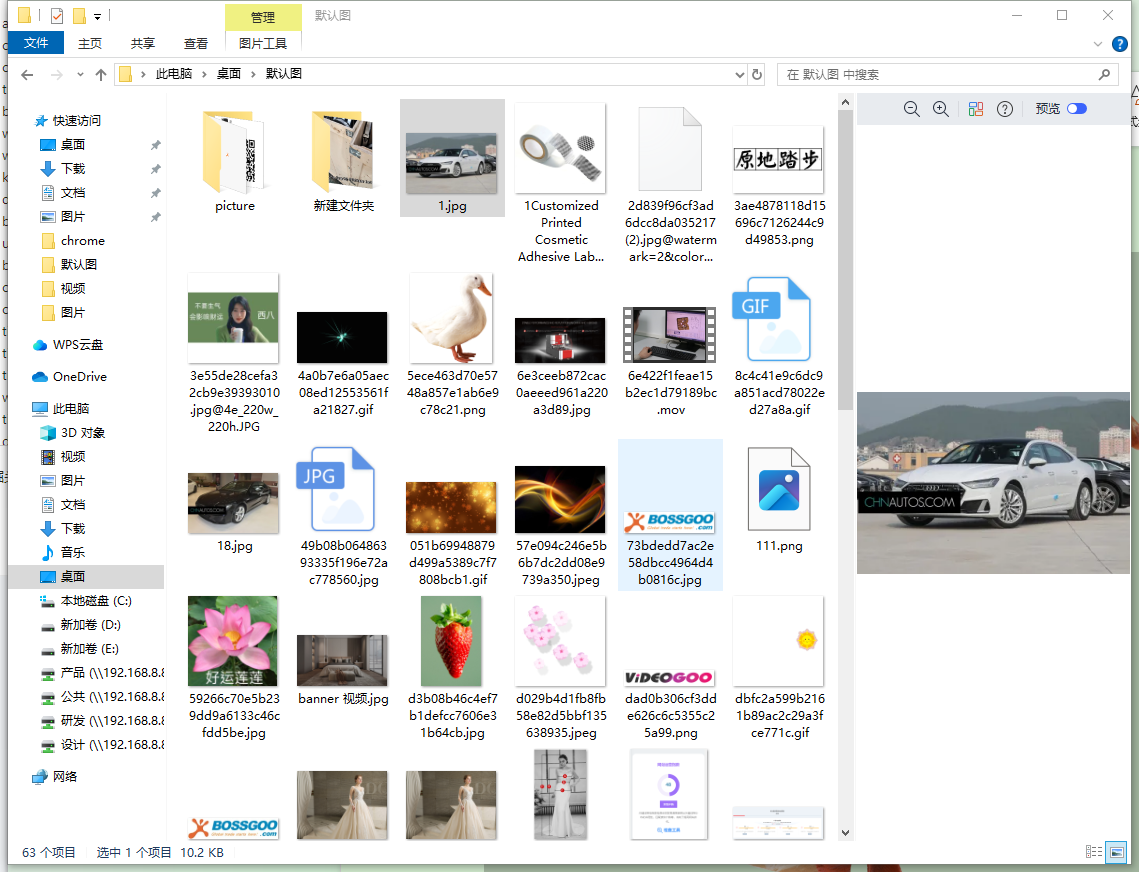Toggle the 预览 preview switch
This screenshot has width=1139, height=872.
pyautogui.click(x=1077, y=109)
